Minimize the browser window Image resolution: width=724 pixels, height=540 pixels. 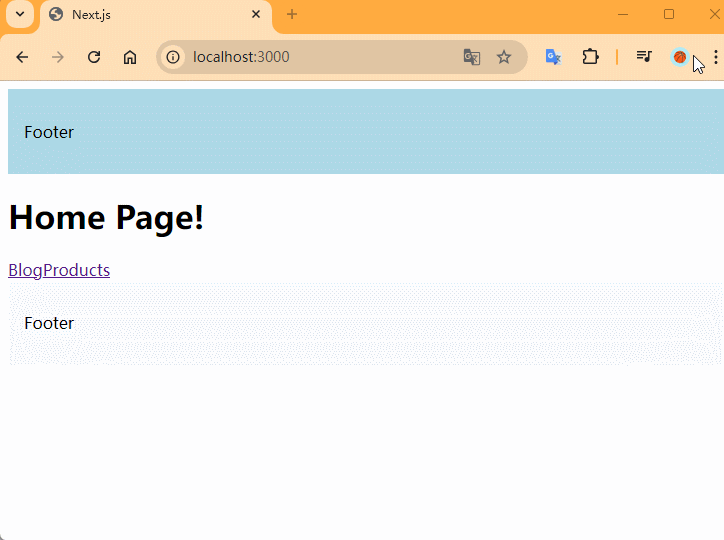pyautogui.click(x=623, y=14)
